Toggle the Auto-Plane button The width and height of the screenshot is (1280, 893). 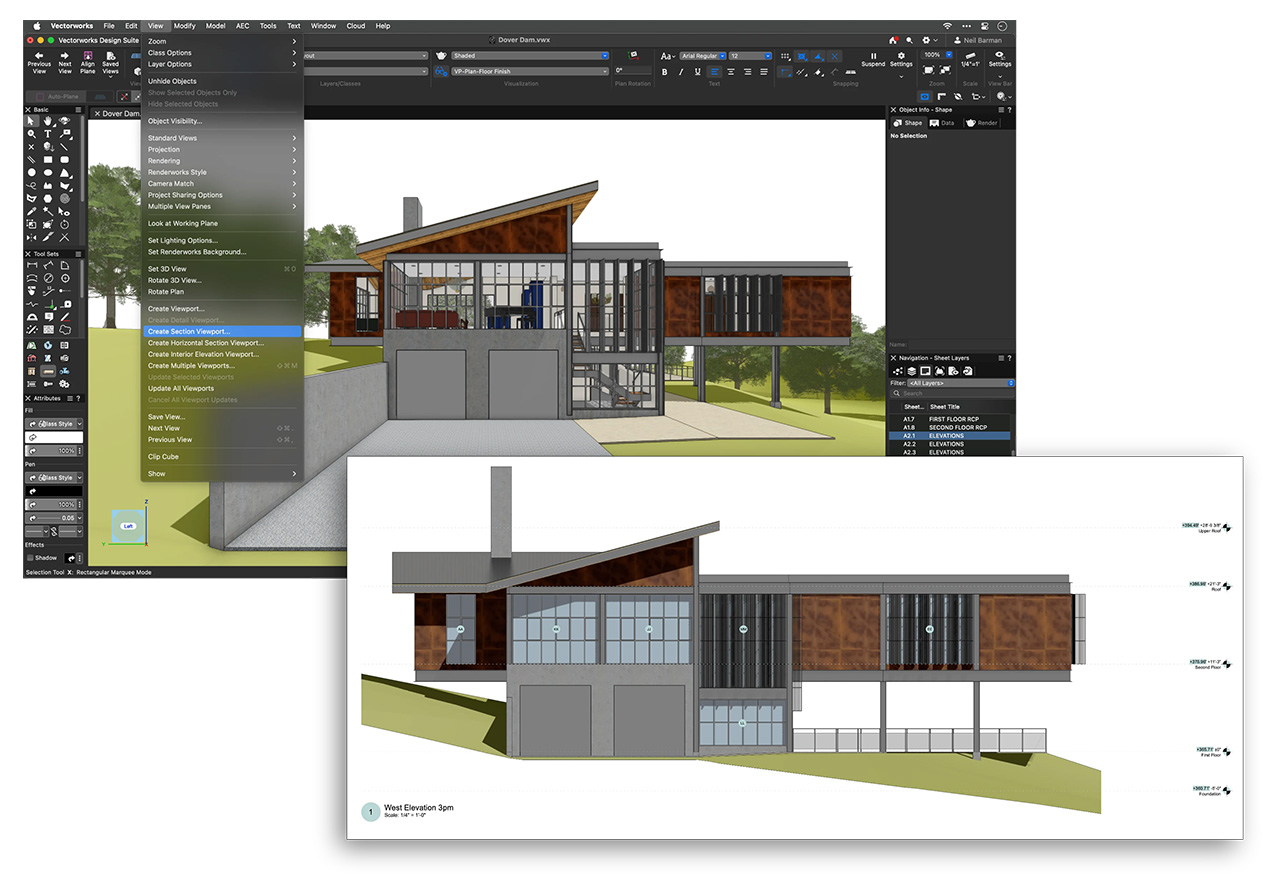coord(56,97)
